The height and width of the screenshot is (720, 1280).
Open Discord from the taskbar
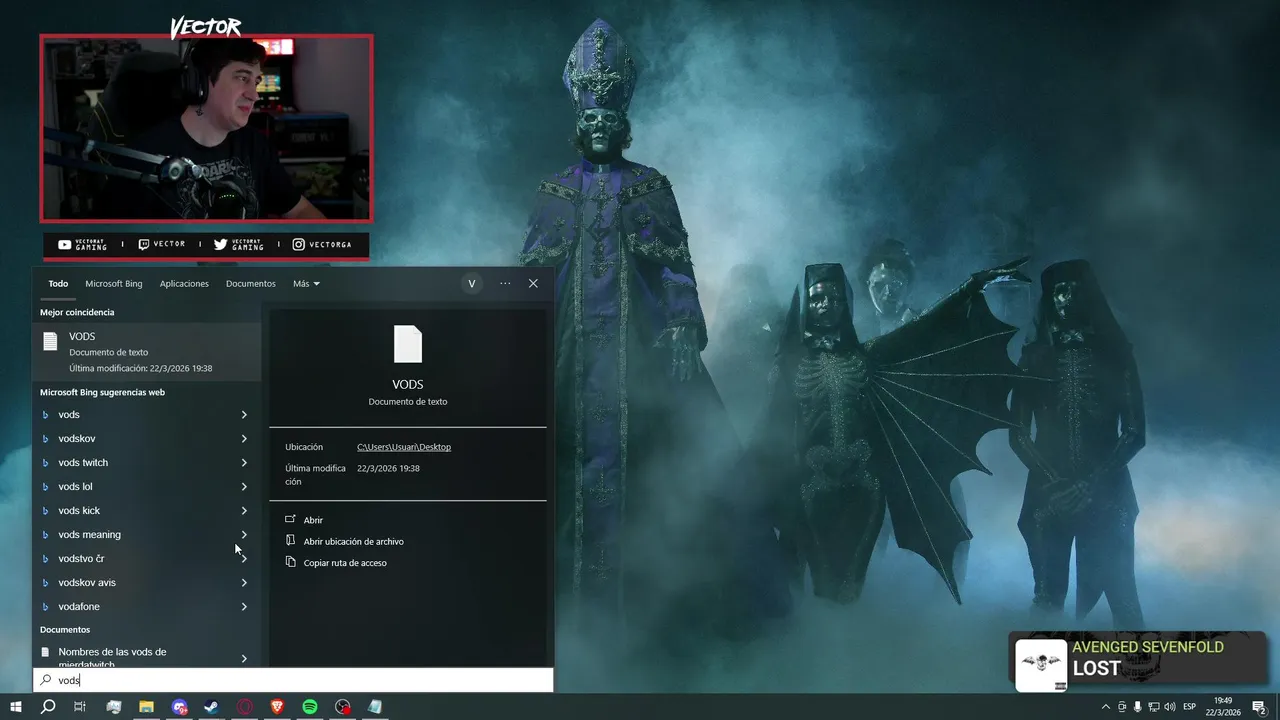pos(179,707)
